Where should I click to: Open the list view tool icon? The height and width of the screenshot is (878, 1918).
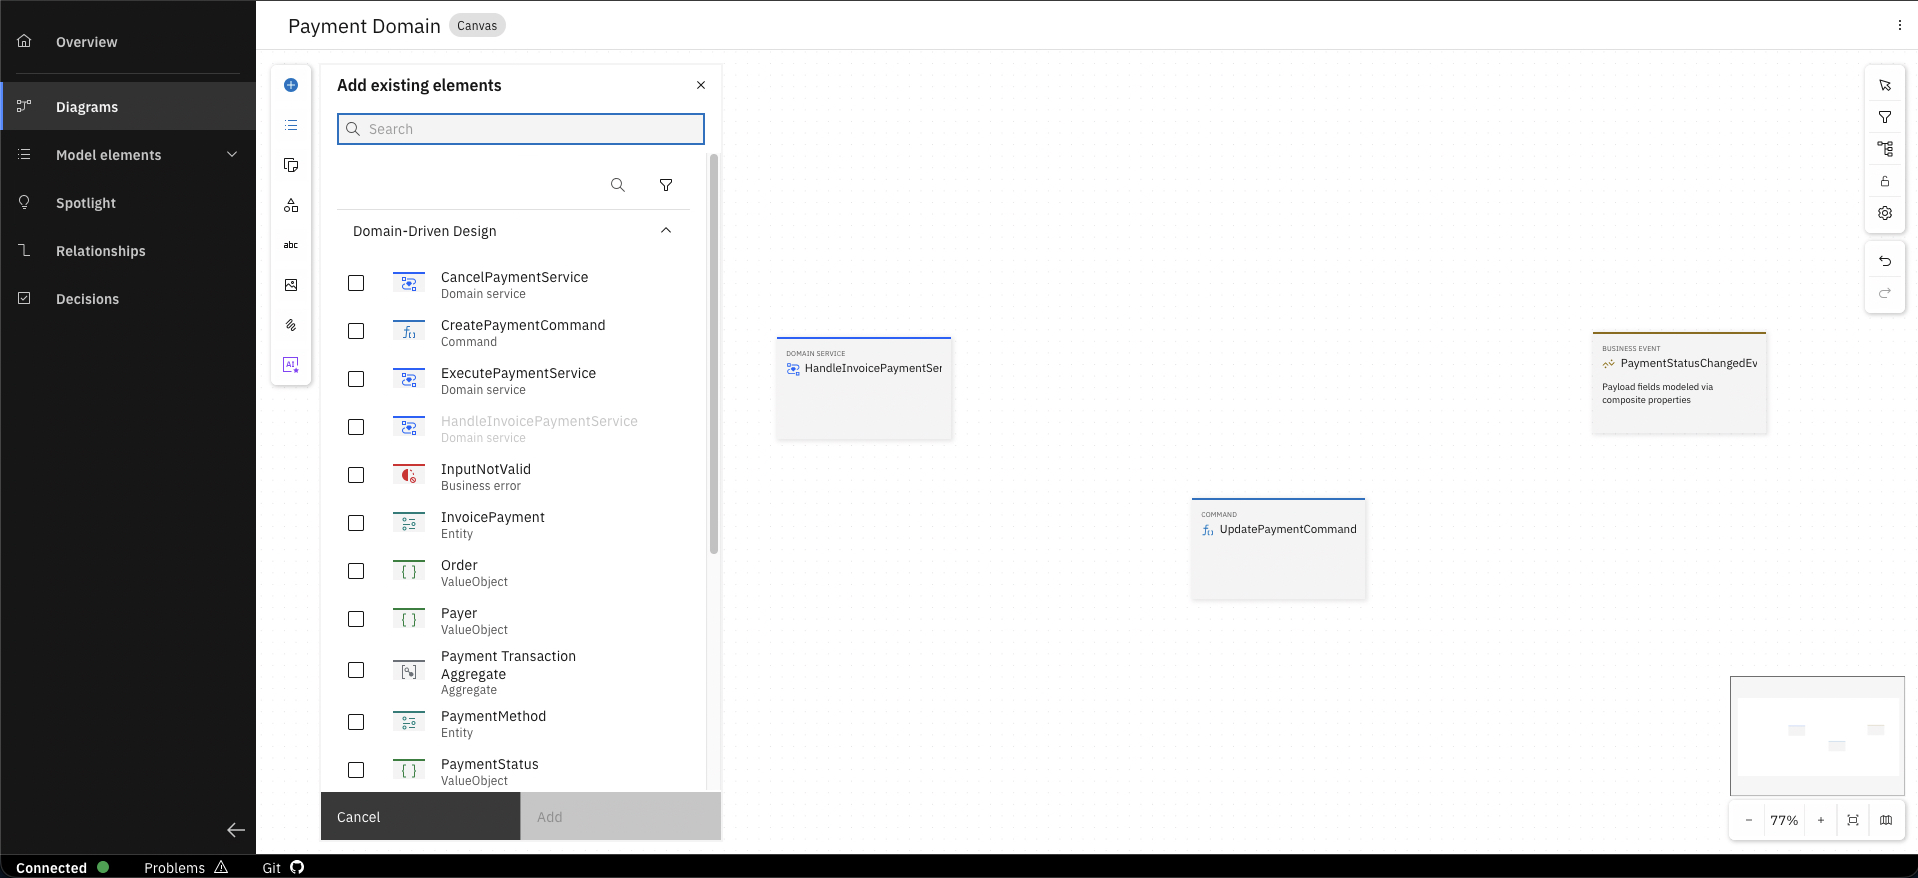[x=291, y=125]
